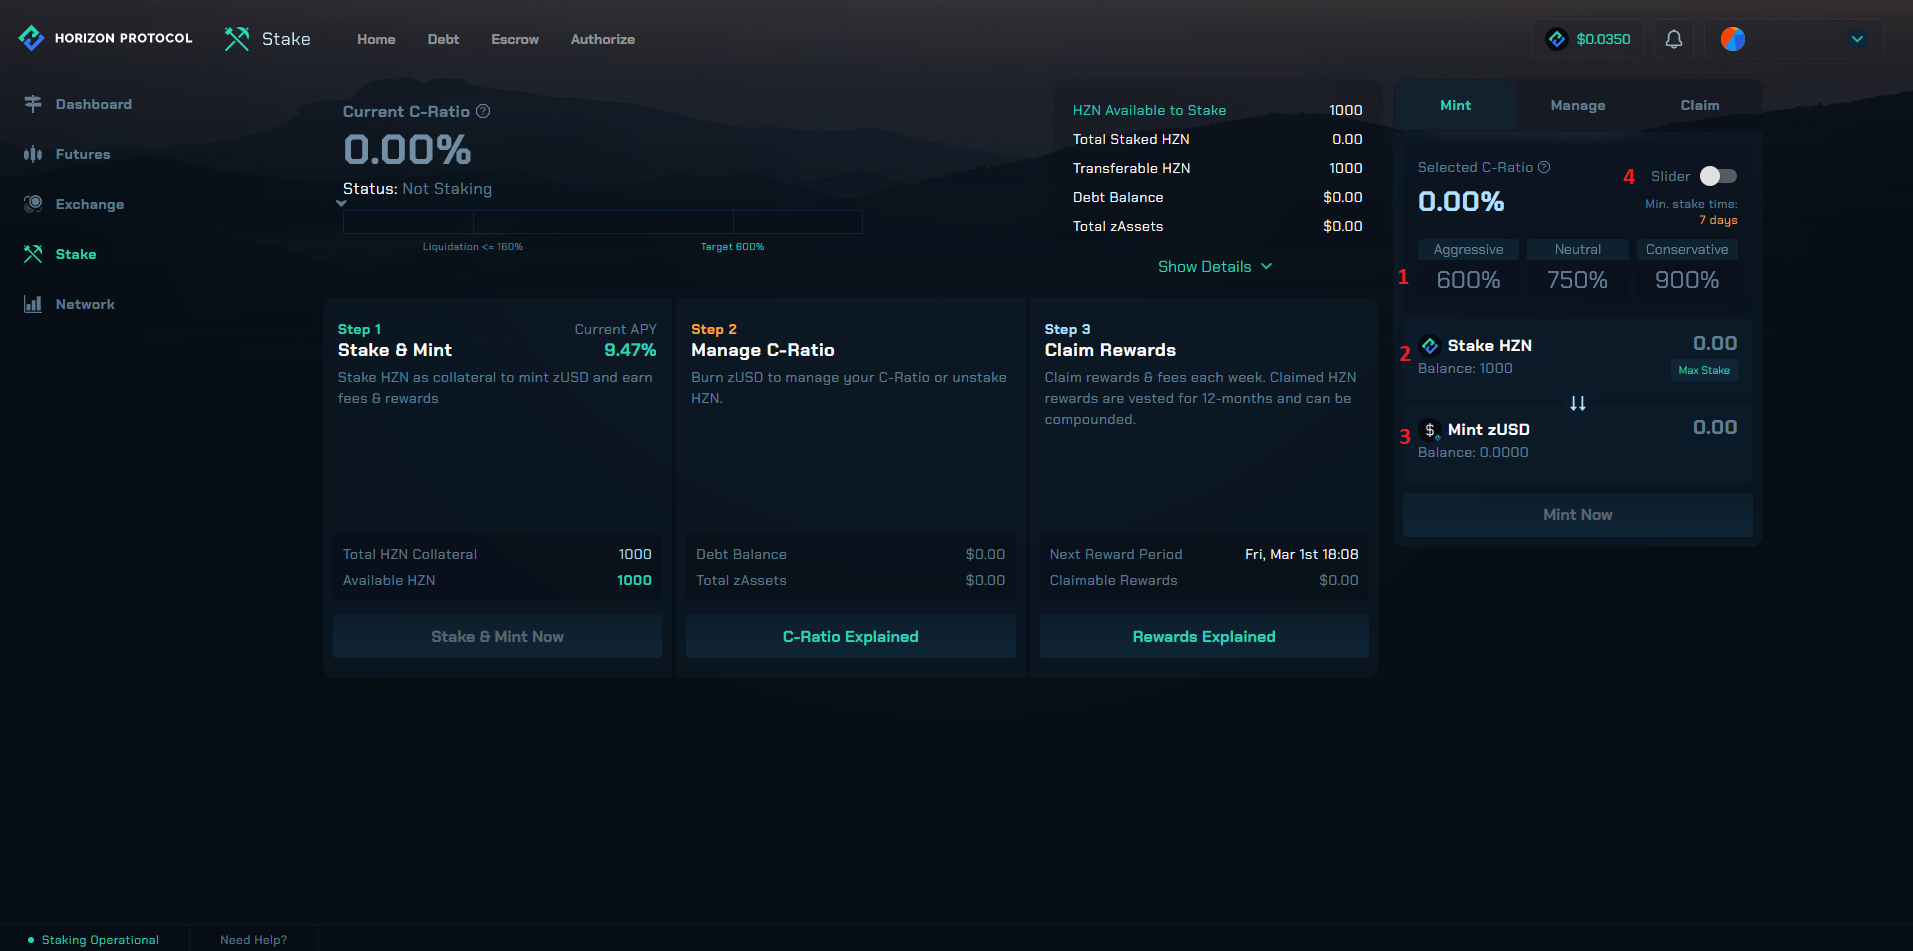Click the Transferable HZN row label
The height and width of the screenshot is (951, 1913).
pyautogui.click(x=1132, y=168)
